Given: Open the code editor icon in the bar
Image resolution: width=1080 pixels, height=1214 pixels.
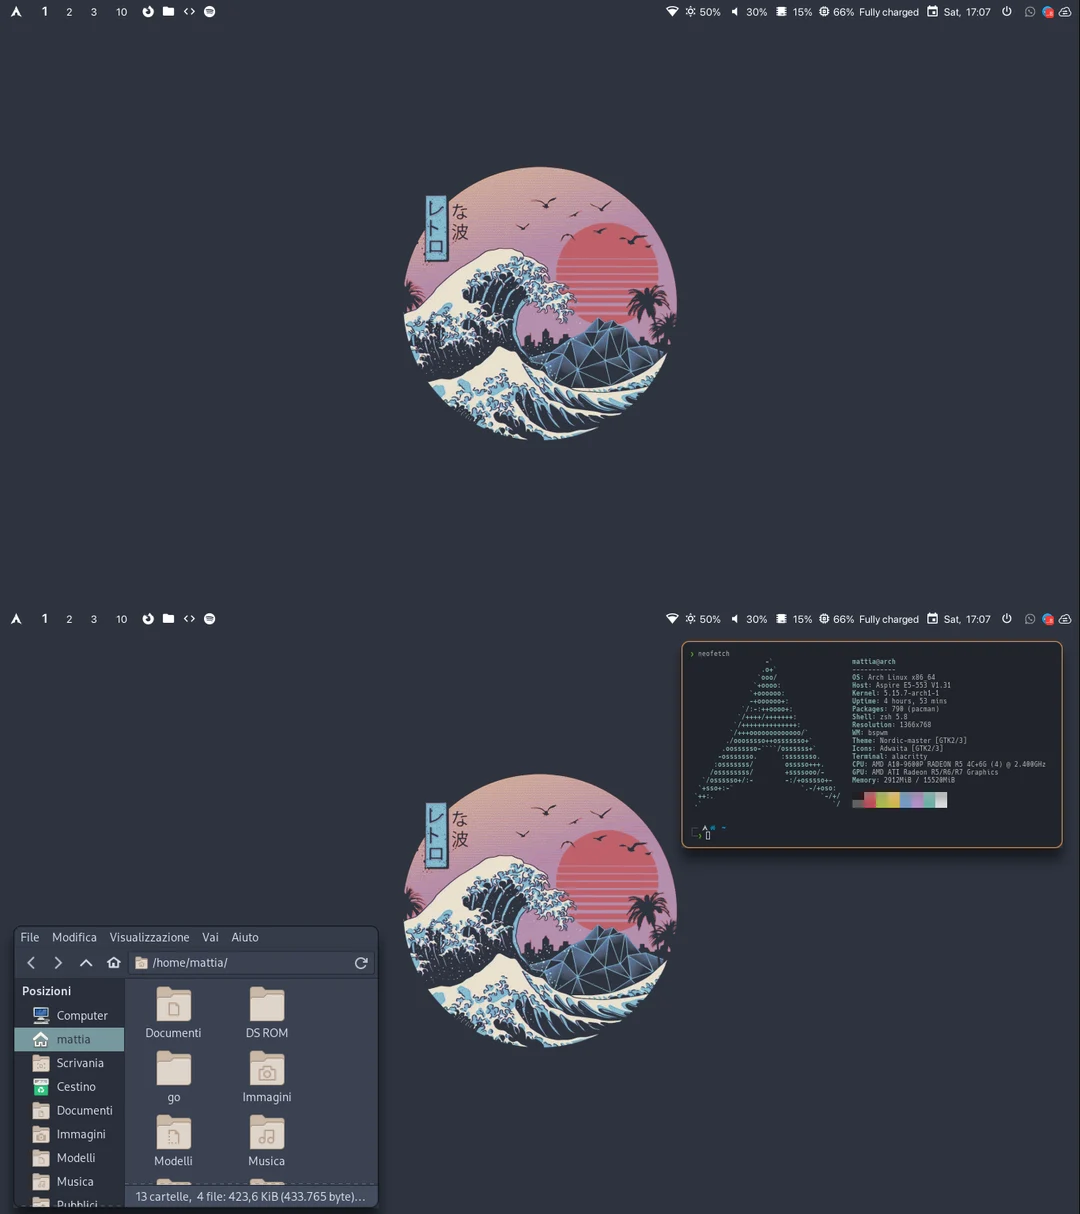Looking at the screenshot, I should [x=189, y=11].
